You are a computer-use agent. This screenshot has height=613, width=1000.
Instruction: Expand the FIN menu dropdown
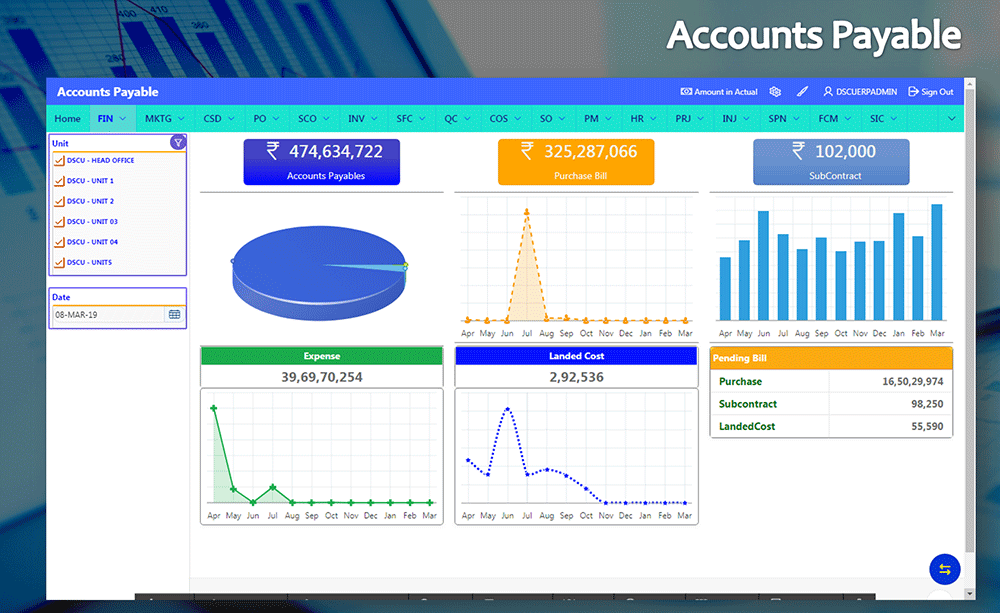111,118
